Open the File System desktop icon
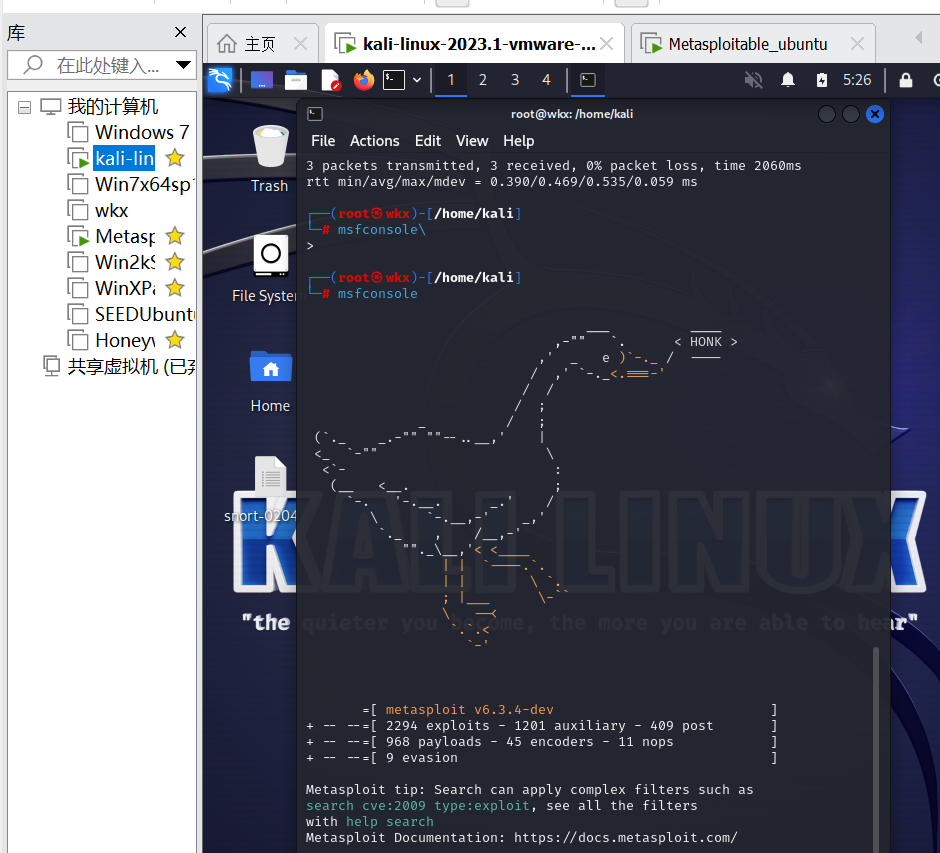This screenshot has width=940, height=853. [x=270, y=269]
